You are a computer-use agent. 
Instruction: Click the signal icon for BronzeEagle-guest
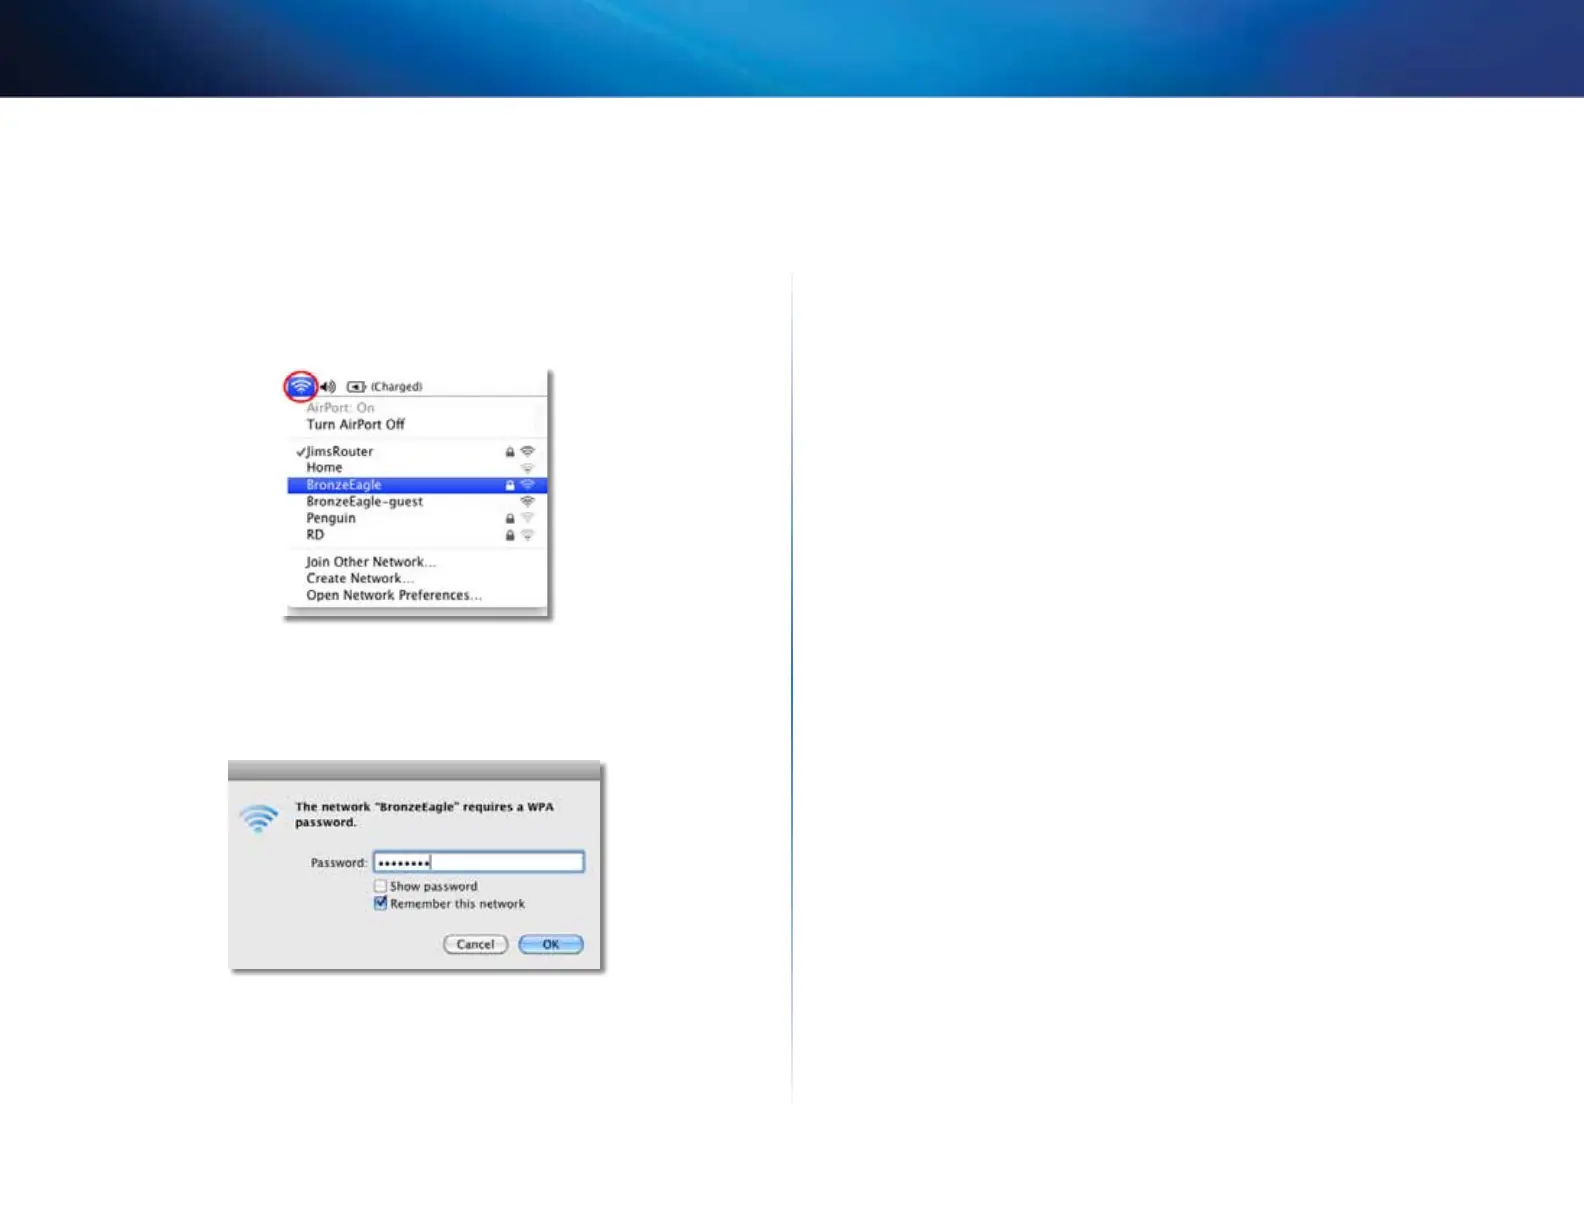(x=528, y=502)
